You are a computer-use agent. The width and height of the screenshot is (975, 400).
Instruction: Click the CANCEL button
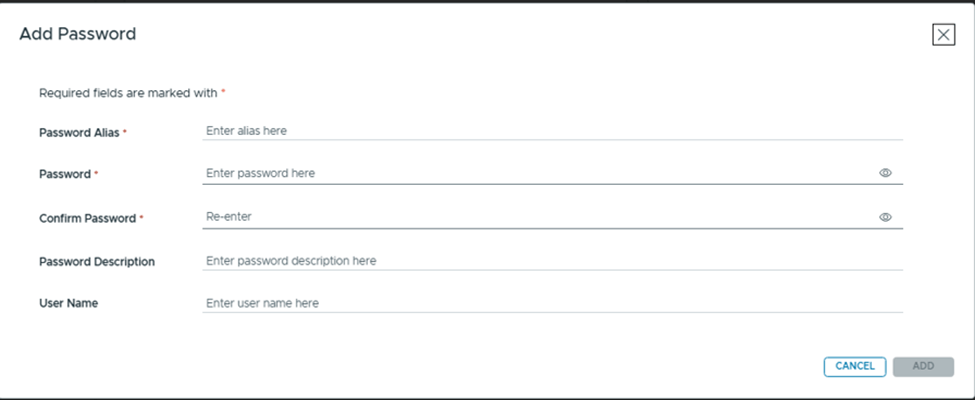coord(855,366)
